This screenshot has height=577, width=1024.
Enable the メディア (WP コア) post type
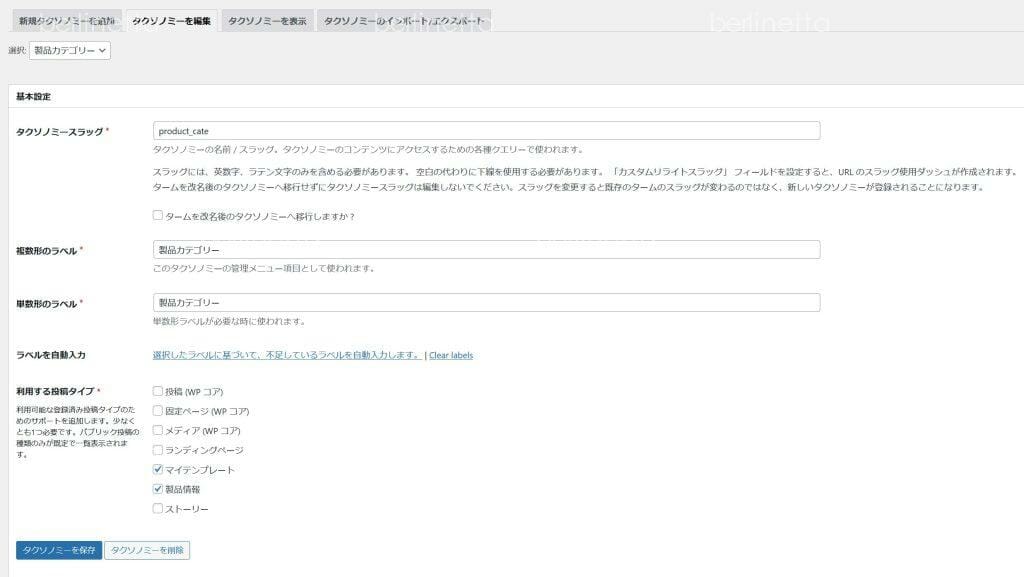coord(158,430)
